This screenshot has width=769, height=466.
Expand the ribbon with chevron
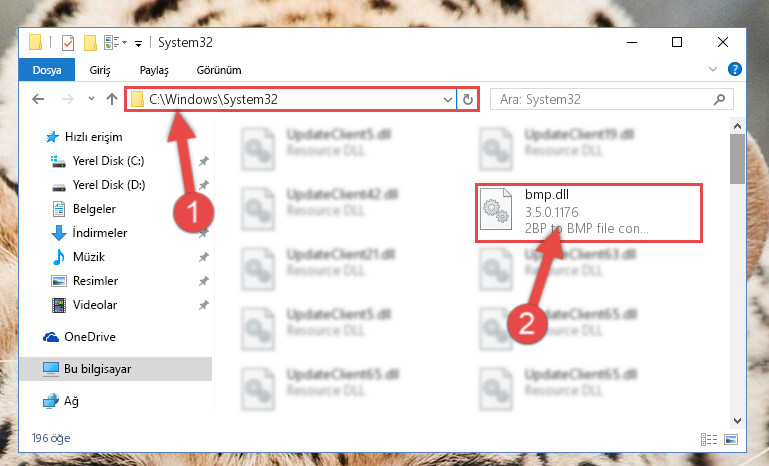pyautogui.click(x=713, y=69)
